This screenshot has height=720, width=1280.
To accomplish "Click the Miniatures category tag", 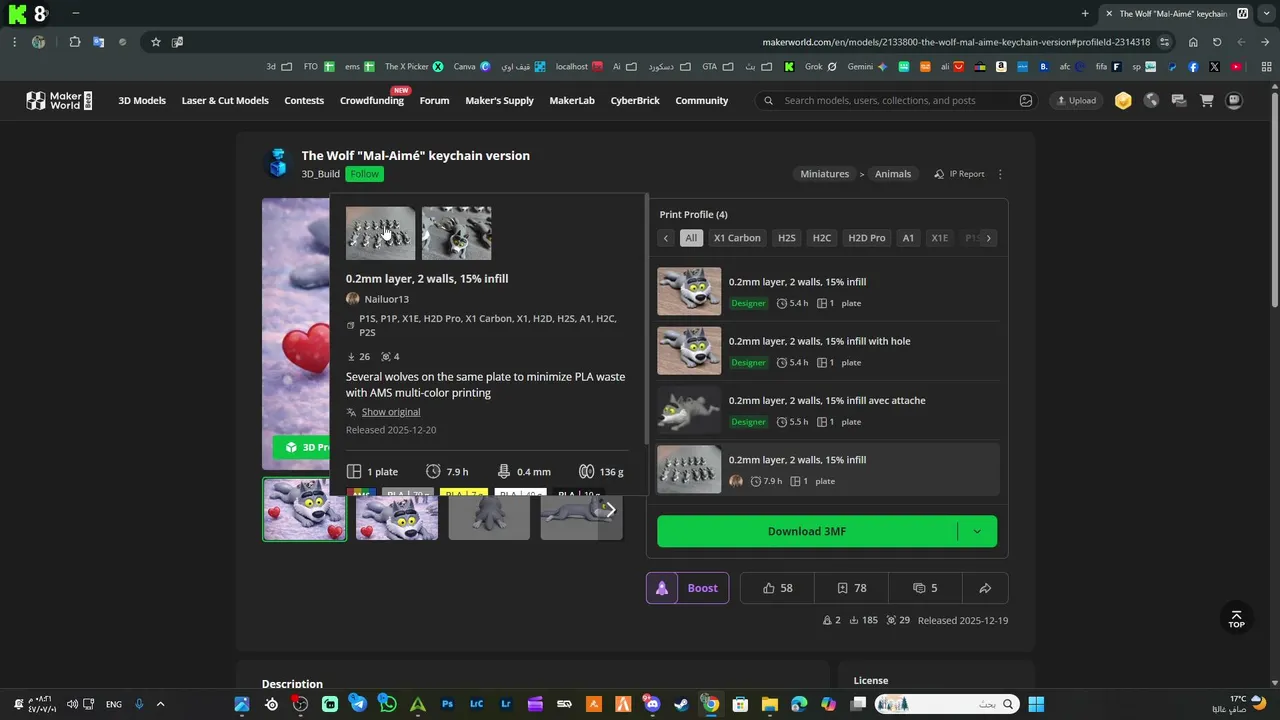I will tap(825, 174).
